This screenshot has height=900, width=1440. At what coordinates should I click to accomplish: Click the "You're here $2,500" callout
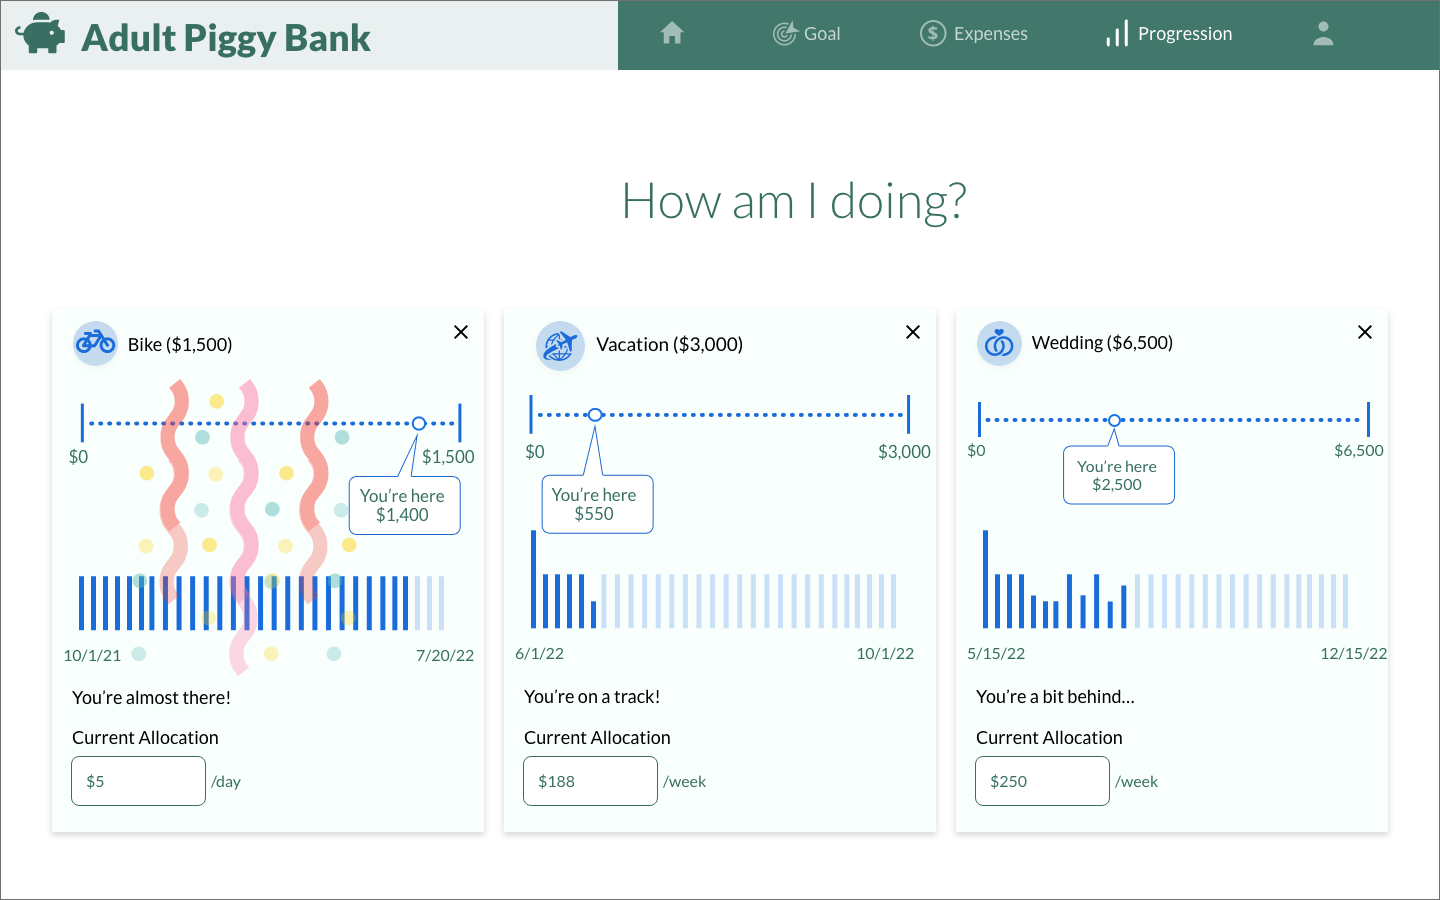click(x=1118, y=475)
